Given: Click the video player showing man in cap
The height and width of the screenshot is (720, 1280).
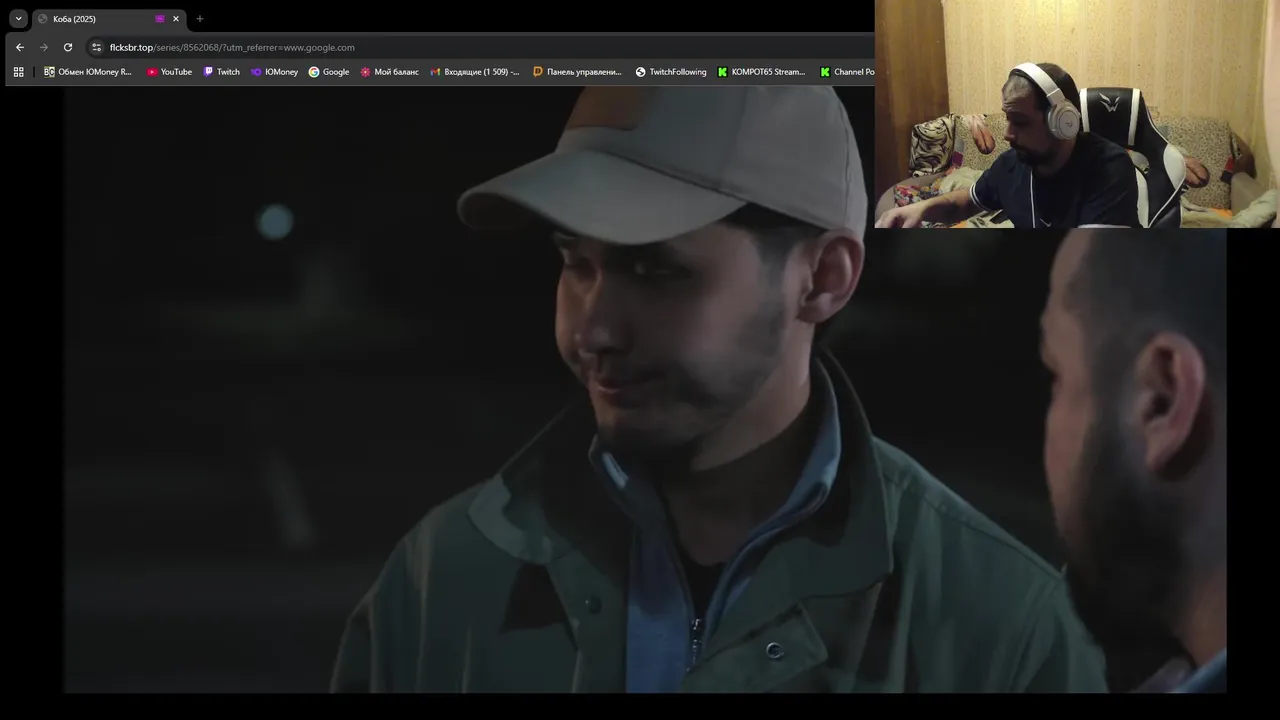Looking at the screenshot, I should pyautogui.click(x=645, y=390).
